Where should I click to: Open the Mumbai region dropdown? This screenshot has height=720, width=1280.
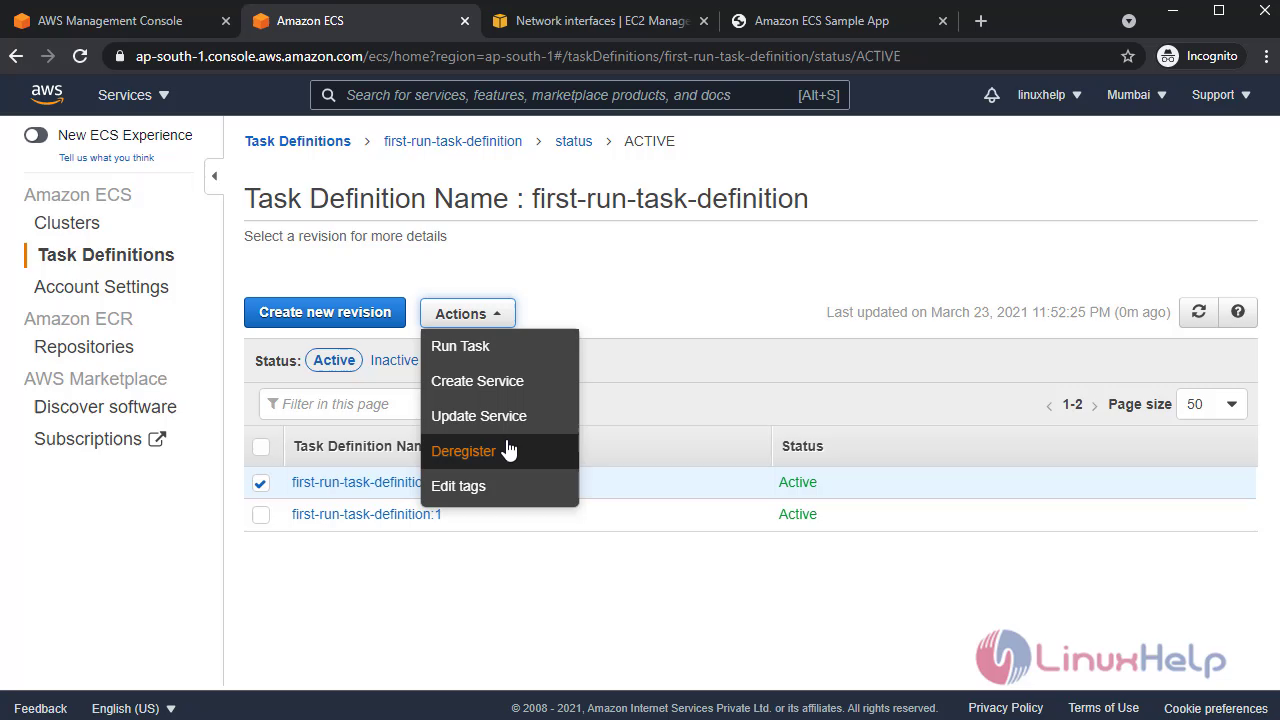pos(1137,95)
